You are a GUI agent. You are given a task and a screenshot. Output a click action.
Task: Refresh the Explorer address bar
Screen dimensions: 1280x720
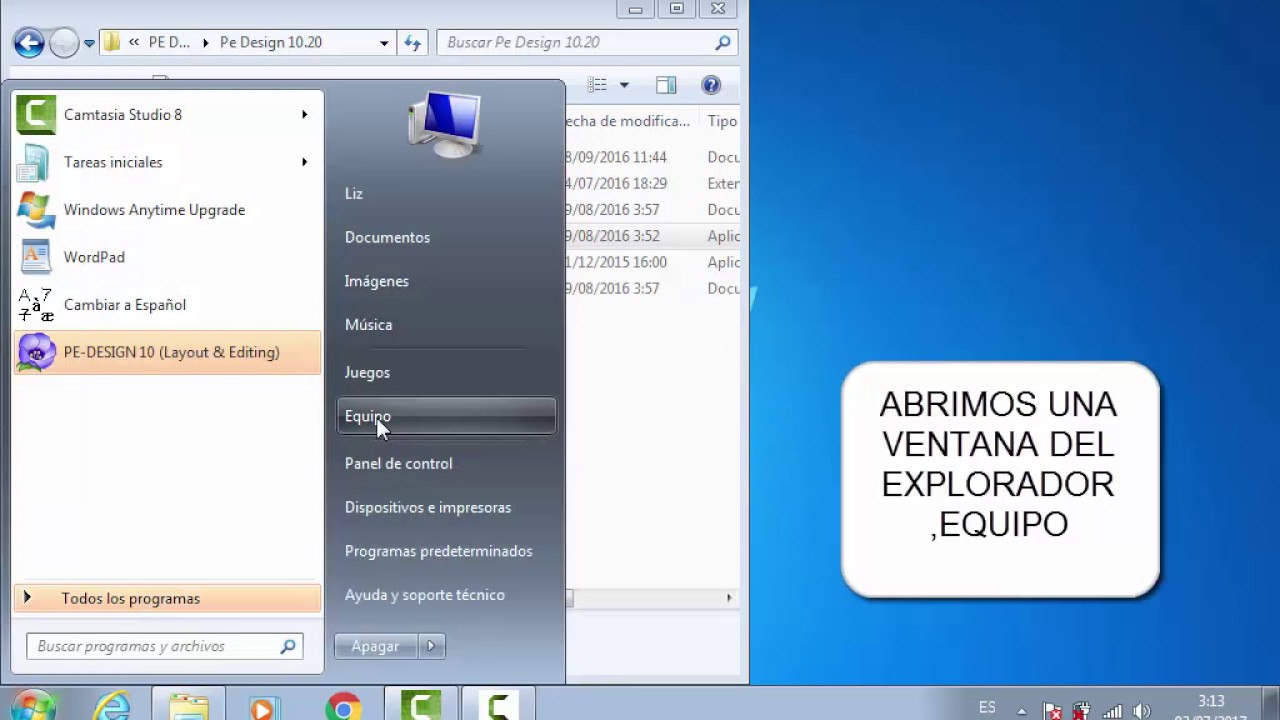[412, 43]
